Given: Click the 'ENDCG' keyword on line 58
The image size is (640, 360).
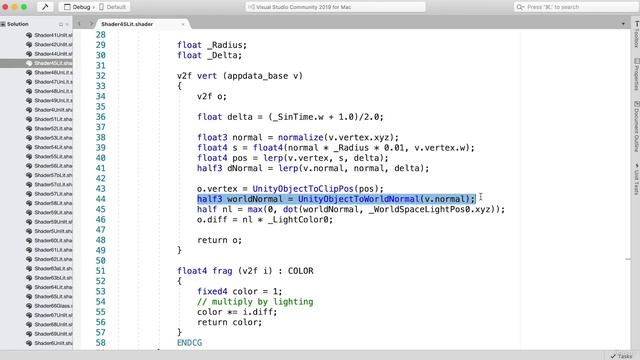Looking at the screenshot, I should click(189, 343).
